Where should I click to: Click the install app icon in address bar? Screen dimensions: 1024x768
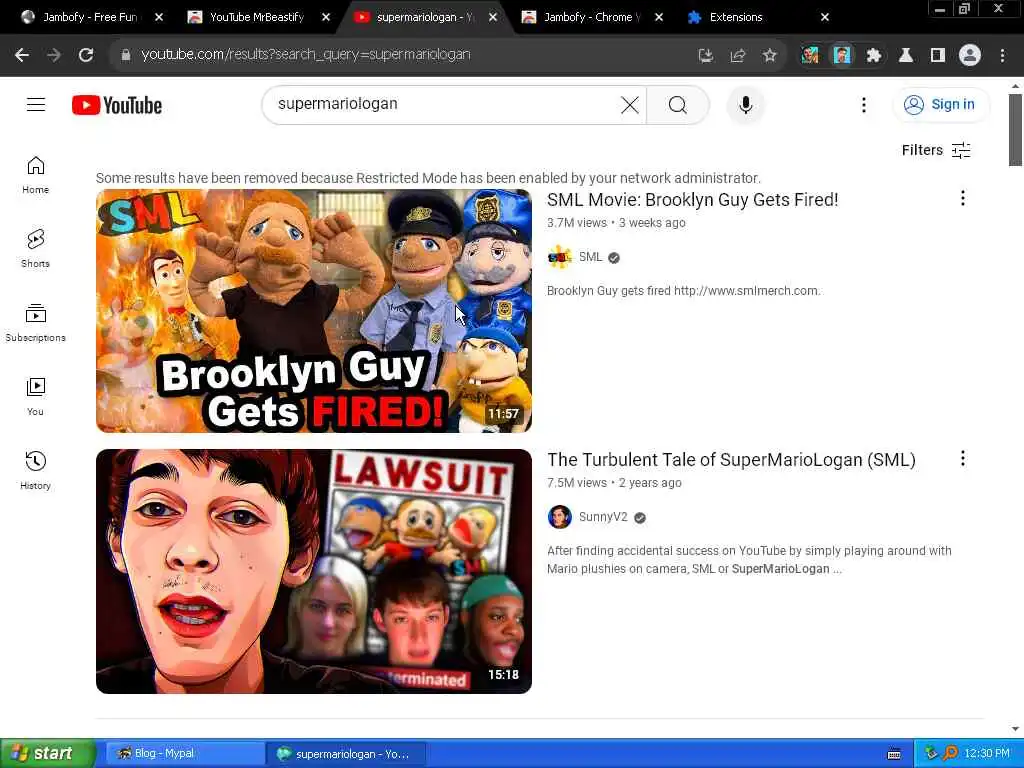pos(705,56)
